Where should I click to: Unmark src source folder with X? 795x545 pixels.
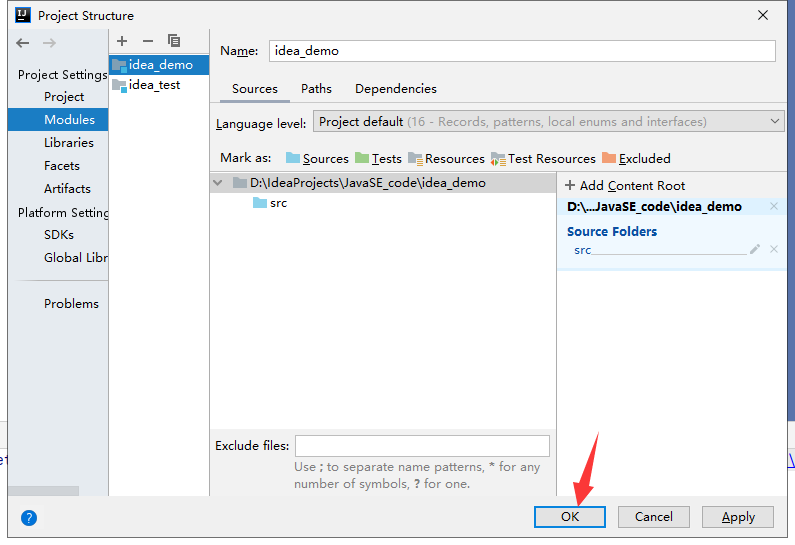coord(774,249)
